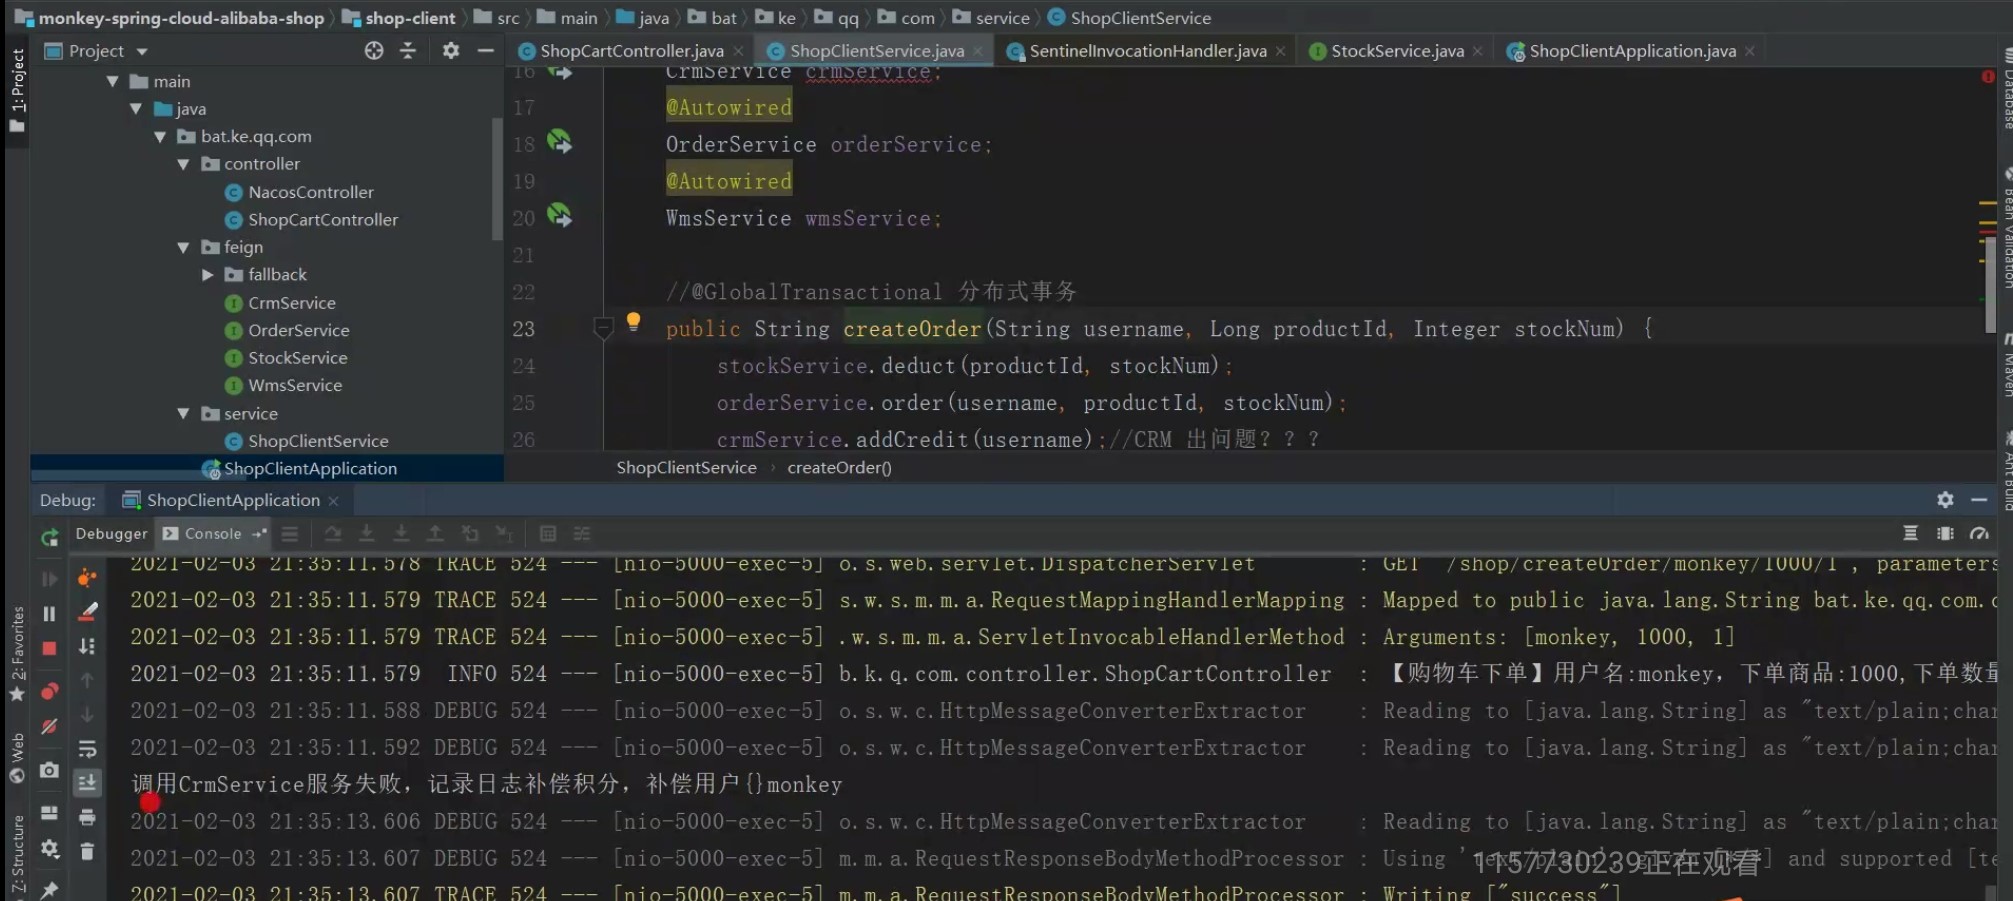Open Project panel settings gear
Screen dimensions: 2013x901
click(x=451, y=50)
